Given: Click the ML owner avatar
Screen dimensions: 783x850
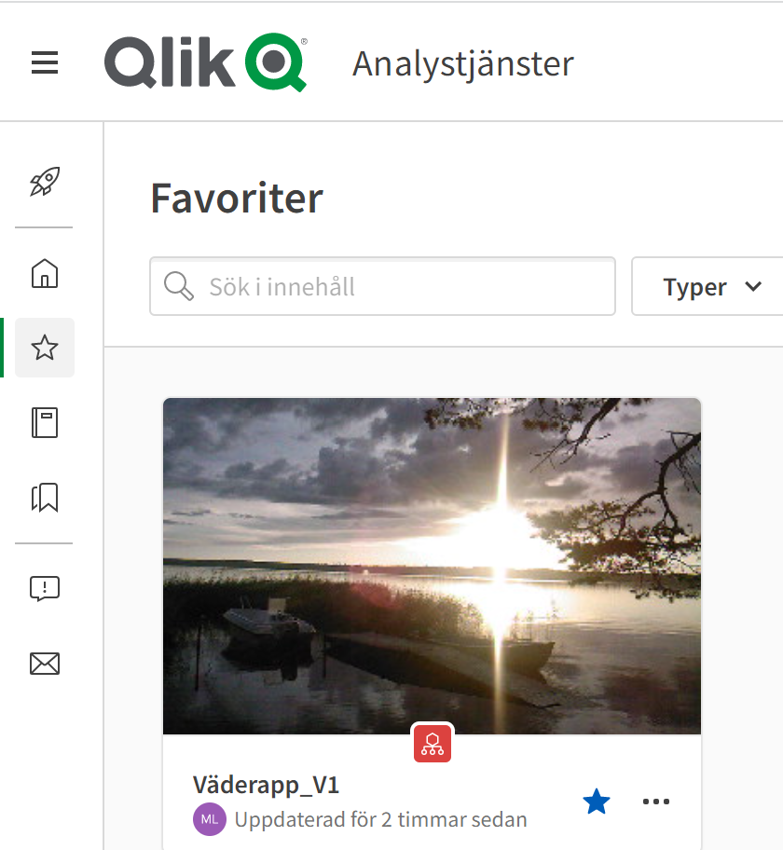Looking at the screenshot, I should click(209, 819).
